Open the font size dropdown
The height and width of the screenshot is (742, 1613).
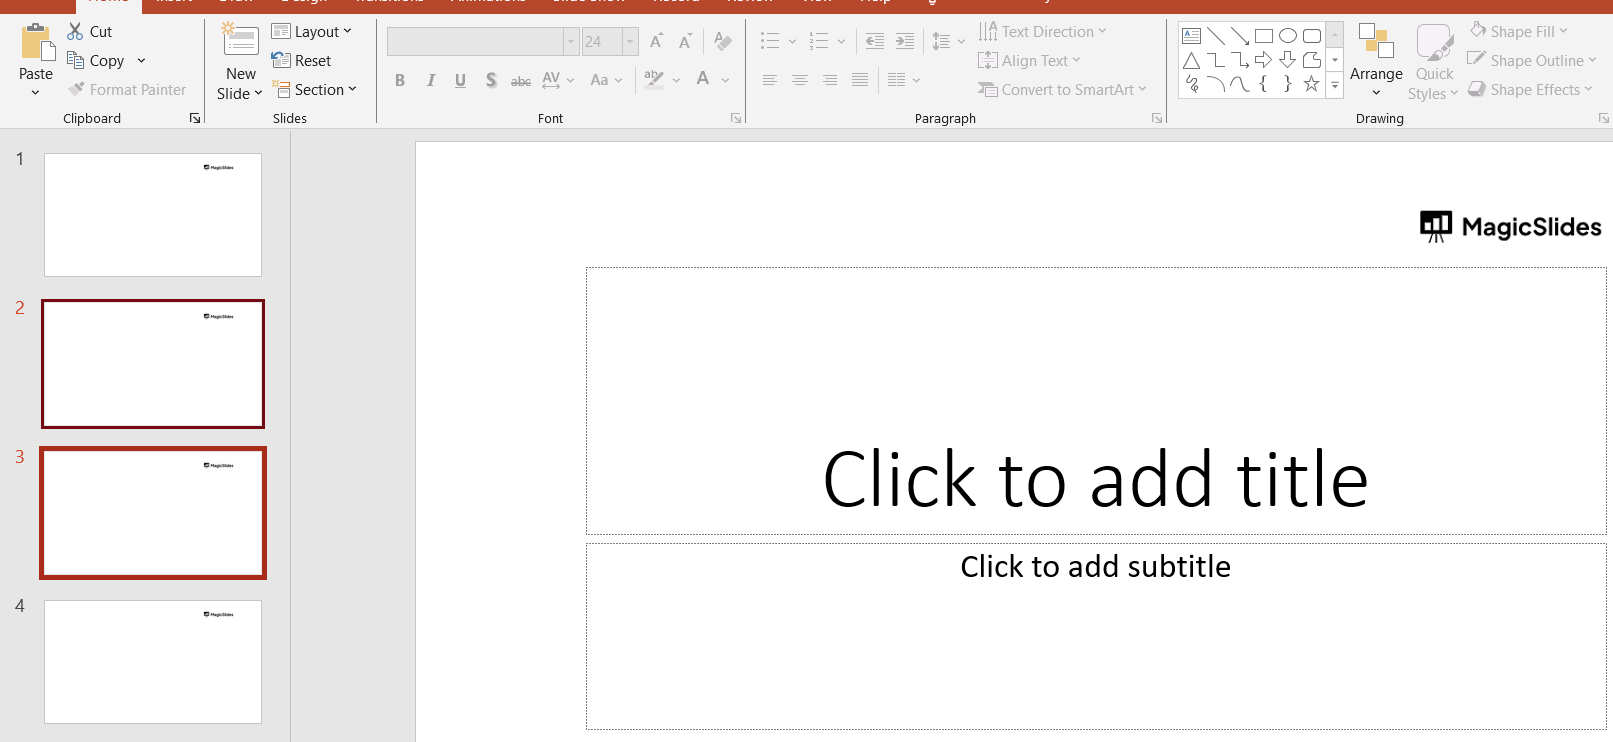(630, 42)
